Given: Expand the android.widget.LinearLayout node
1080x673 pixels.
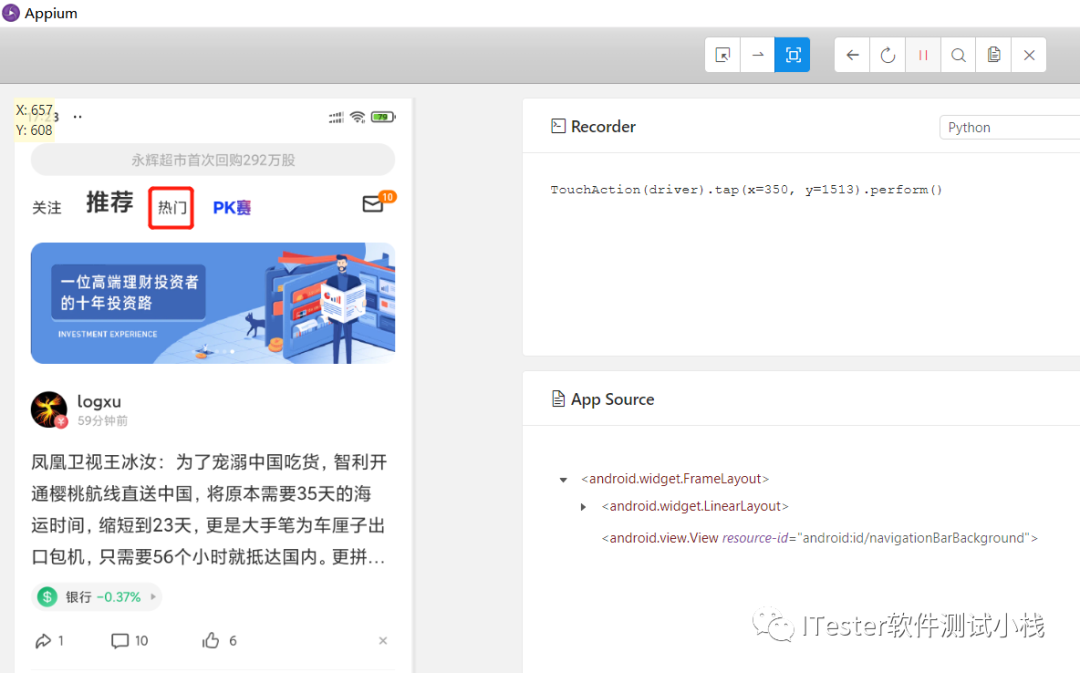Looking at the screenshot, I should [x=583, y=507].
